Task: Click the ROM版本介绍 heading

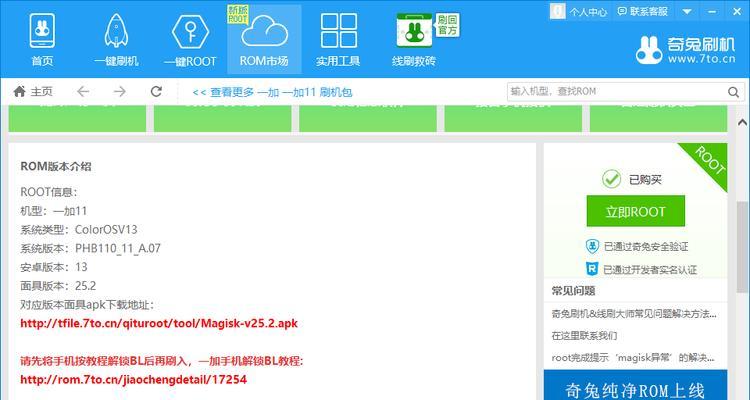Action: pos(55,167)
